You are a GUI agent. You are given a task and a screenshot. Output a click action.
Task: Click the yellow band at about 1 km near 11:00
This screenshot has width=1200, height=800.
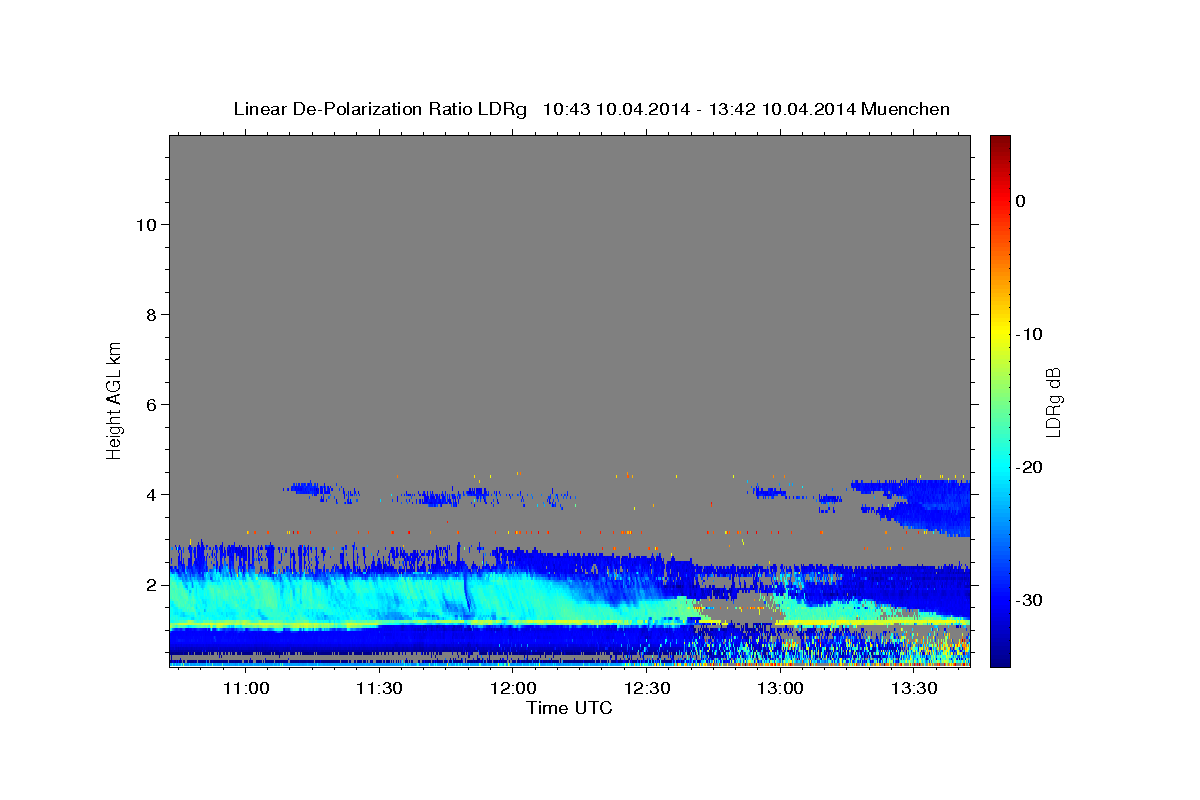[246, 625]
